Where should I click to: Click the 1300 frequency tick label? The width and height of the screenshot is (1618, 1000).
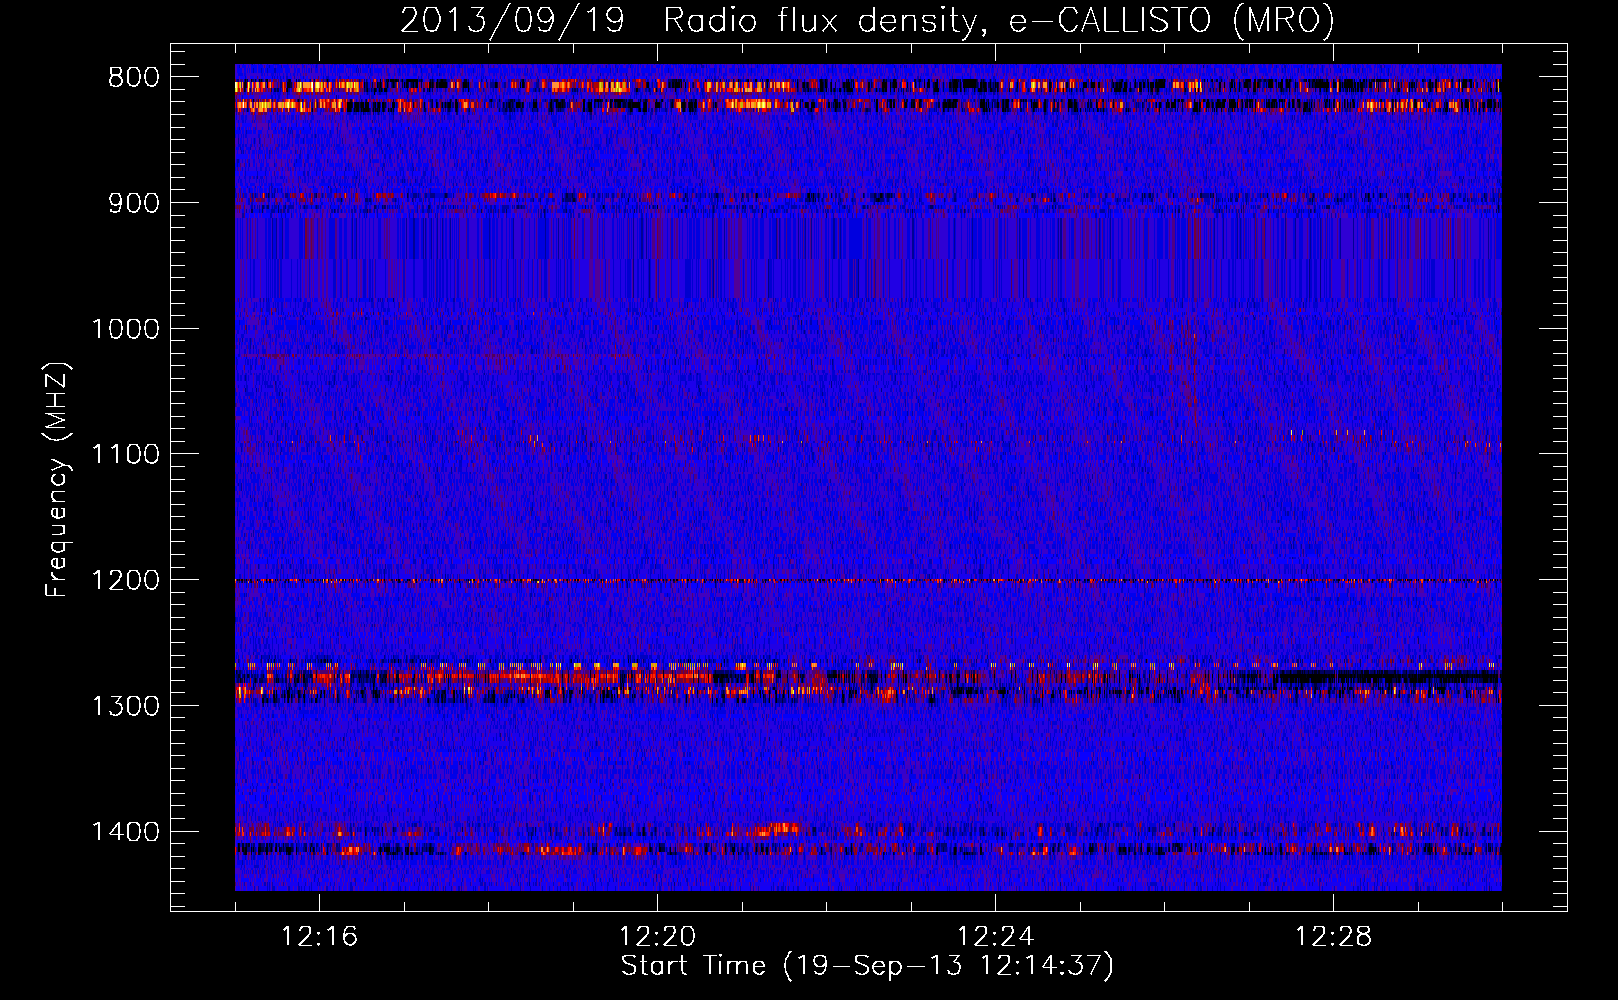tap(125, 706)
